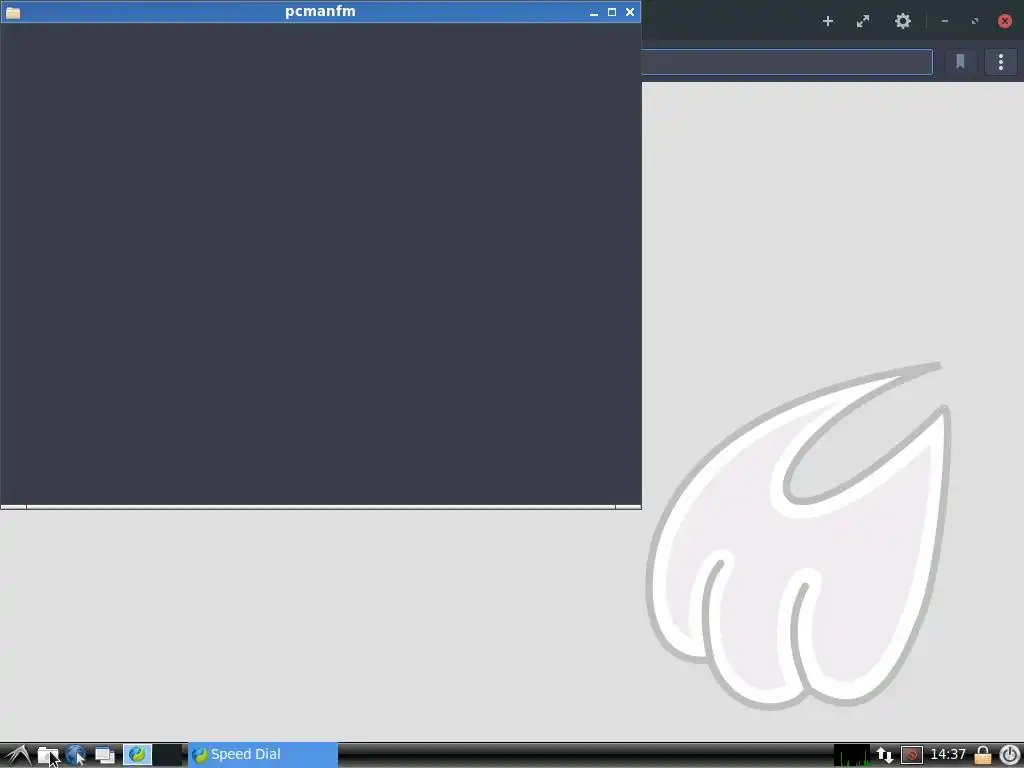The width and height of the screenshot is (1024, 768).
Task: Minimize the browser window
Action: tap(945, 21)
